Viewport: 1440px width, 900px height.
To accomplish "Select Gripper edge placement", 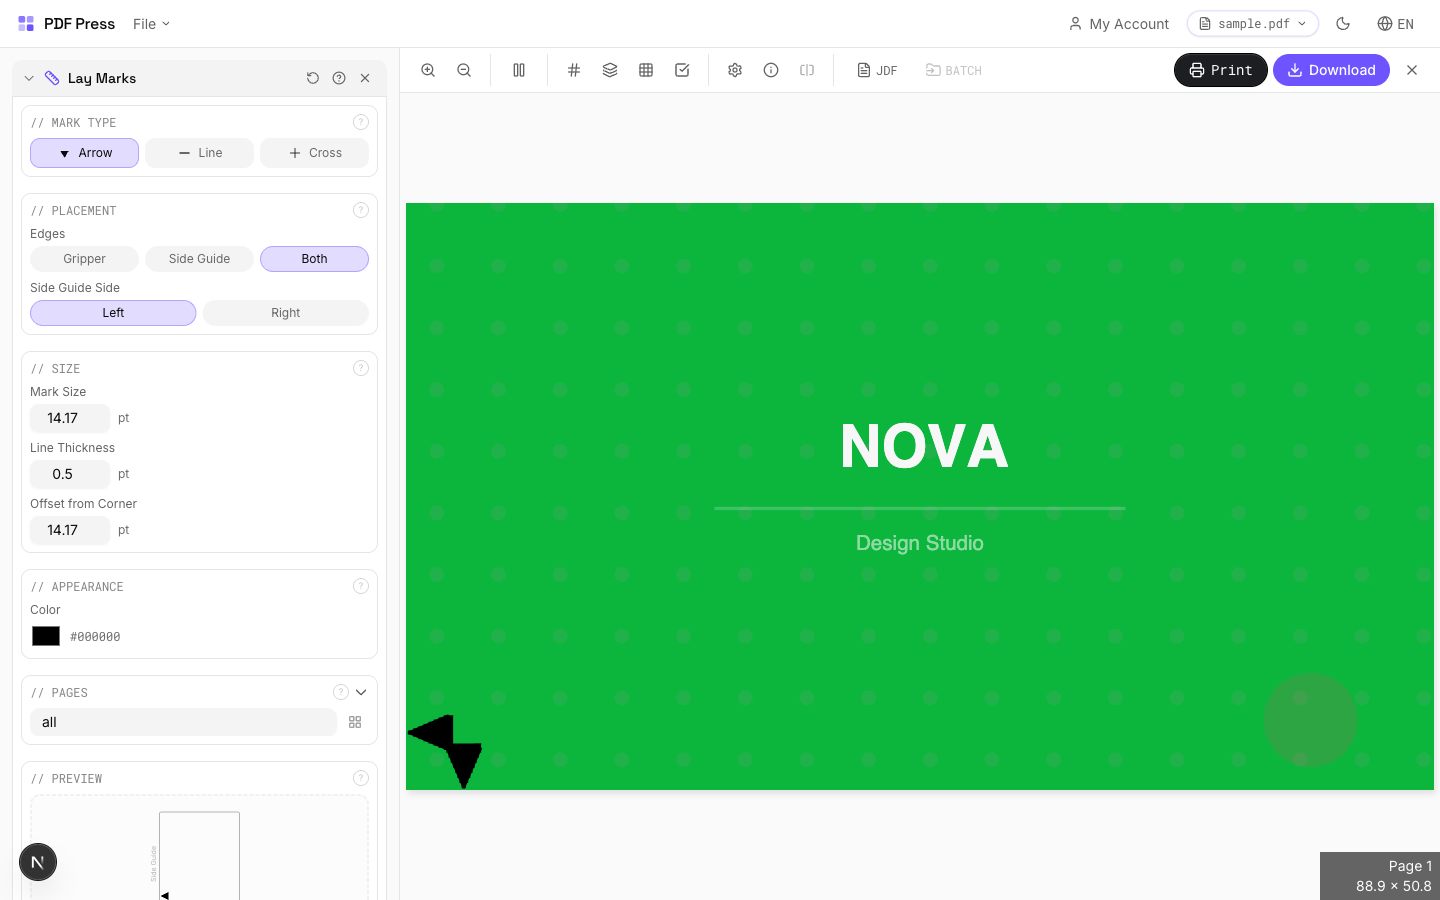I will point(84,259).
